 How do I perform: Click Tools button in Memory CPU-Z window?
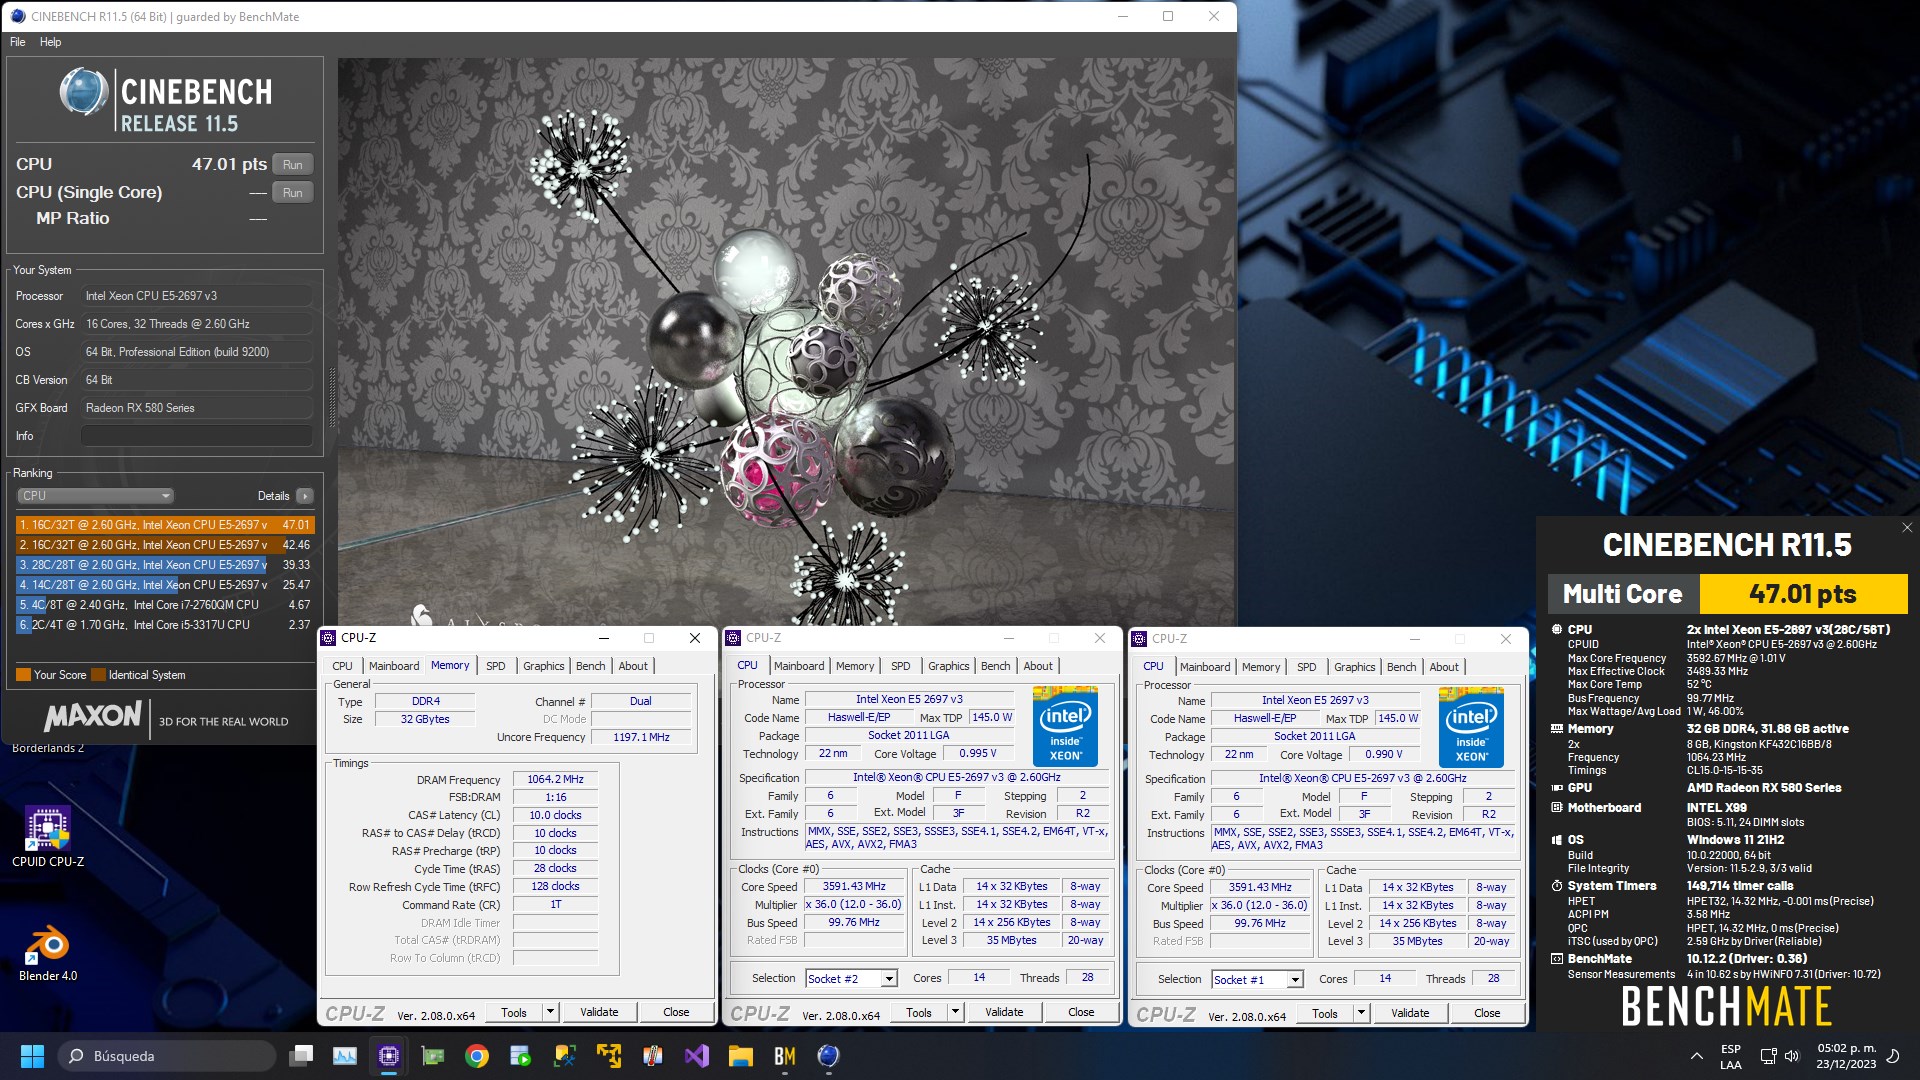(514, 1012)
